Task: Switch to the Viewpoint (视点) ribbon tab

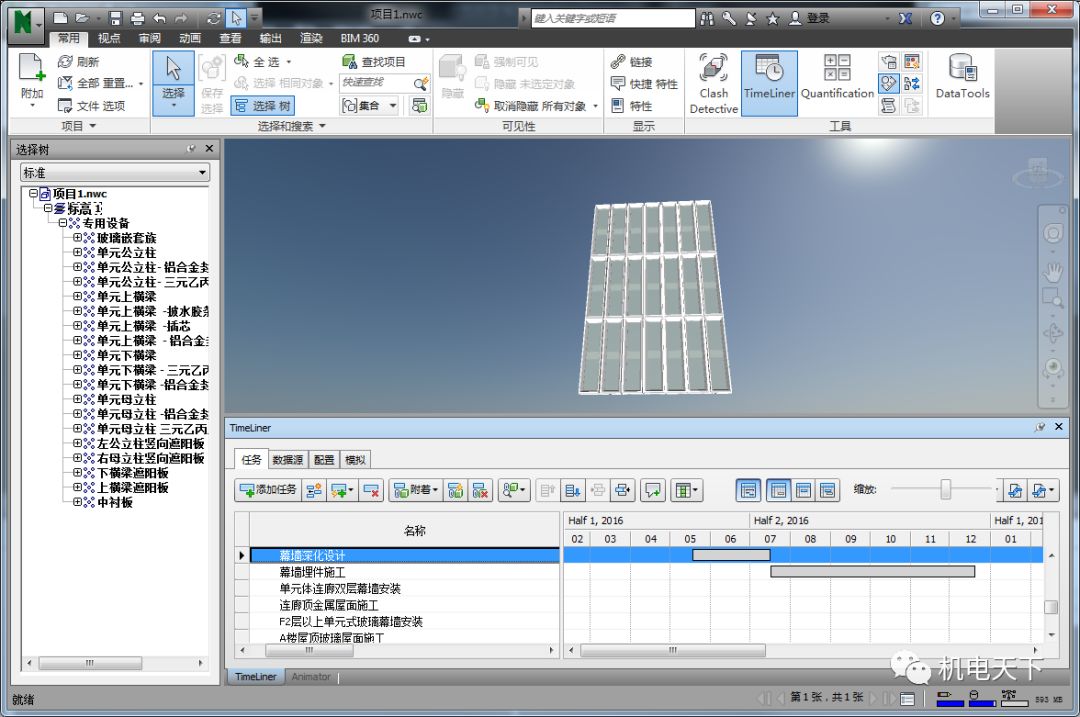Action: (108, 39)
